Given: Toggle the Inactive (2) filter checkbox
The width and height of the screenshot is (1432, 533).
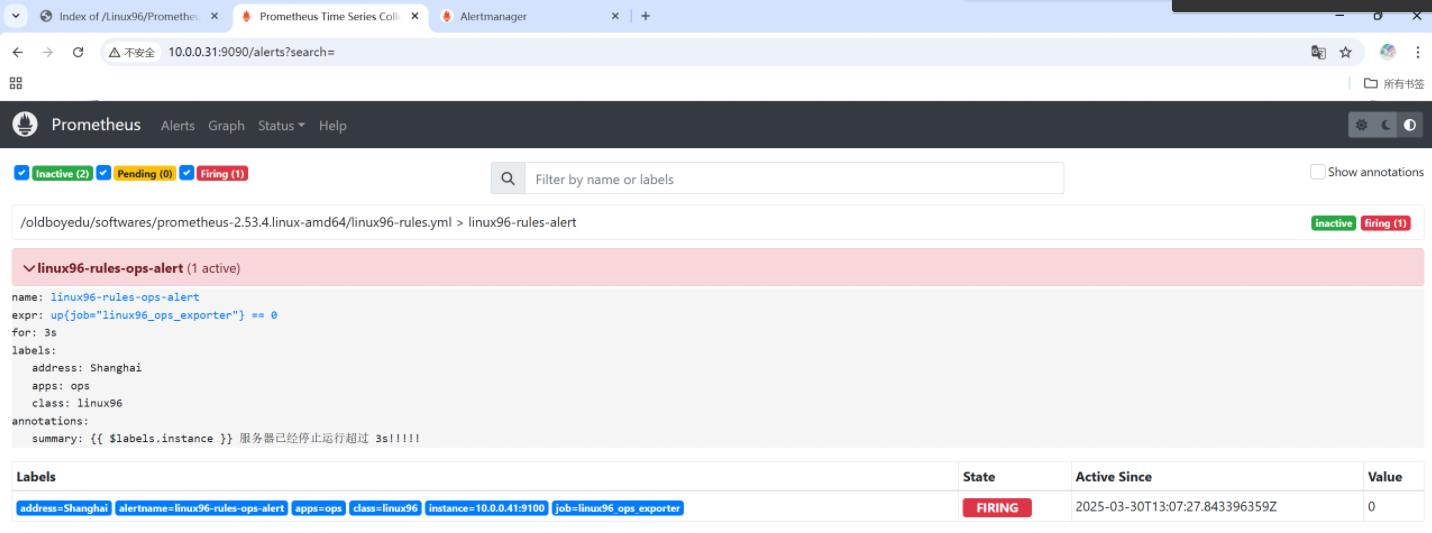Looking at the screenshot, I should click(x=21, y=173).
